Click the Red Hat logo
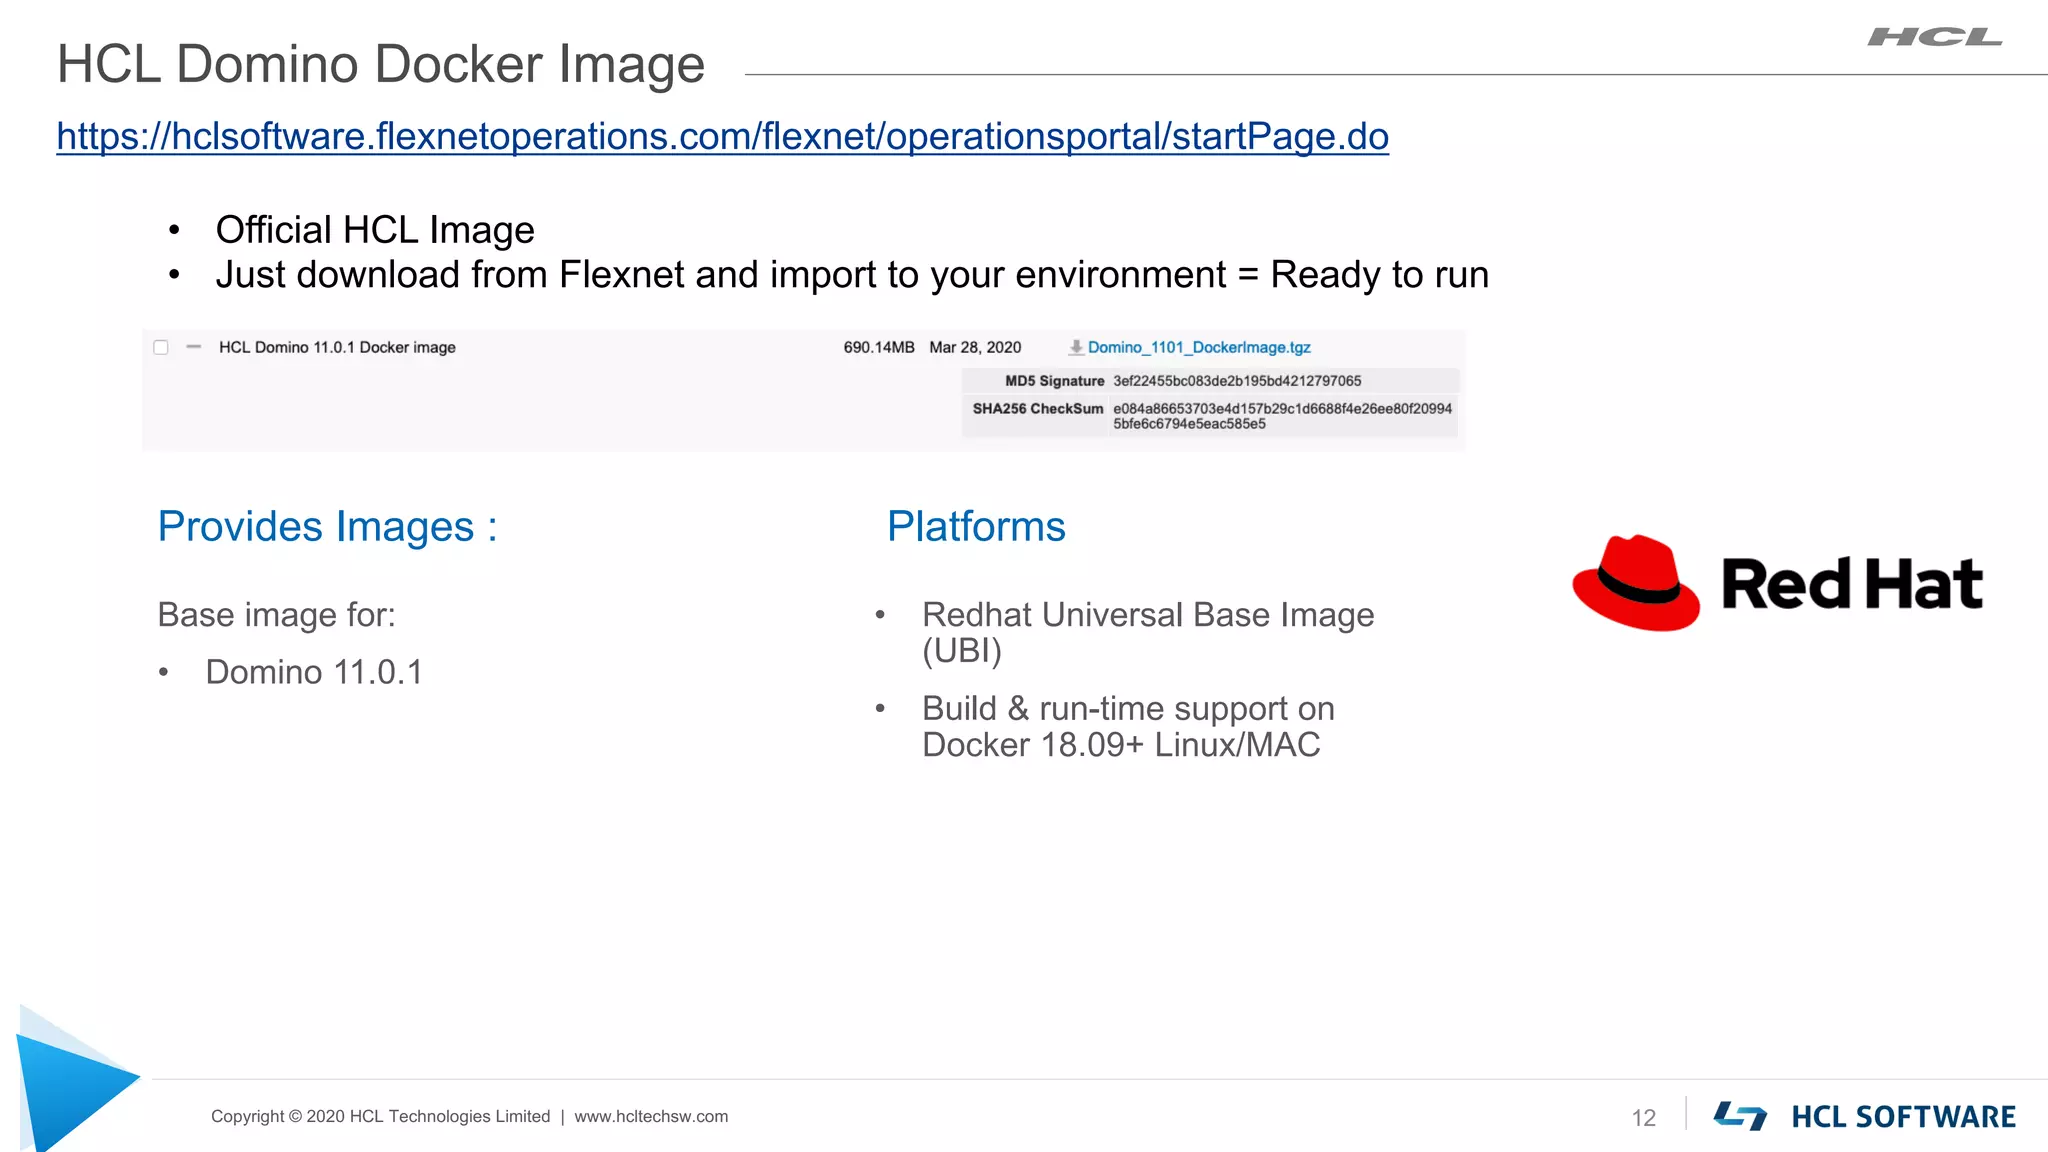 coord(1777,583)
